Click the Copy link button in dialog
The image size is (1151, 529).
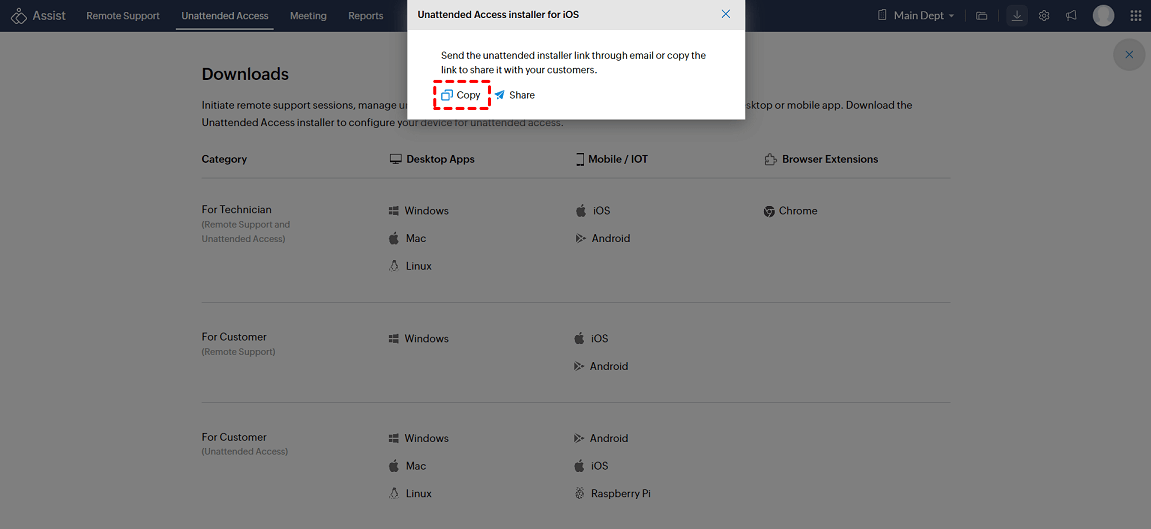pyautogui.click(x=461, y=95)
